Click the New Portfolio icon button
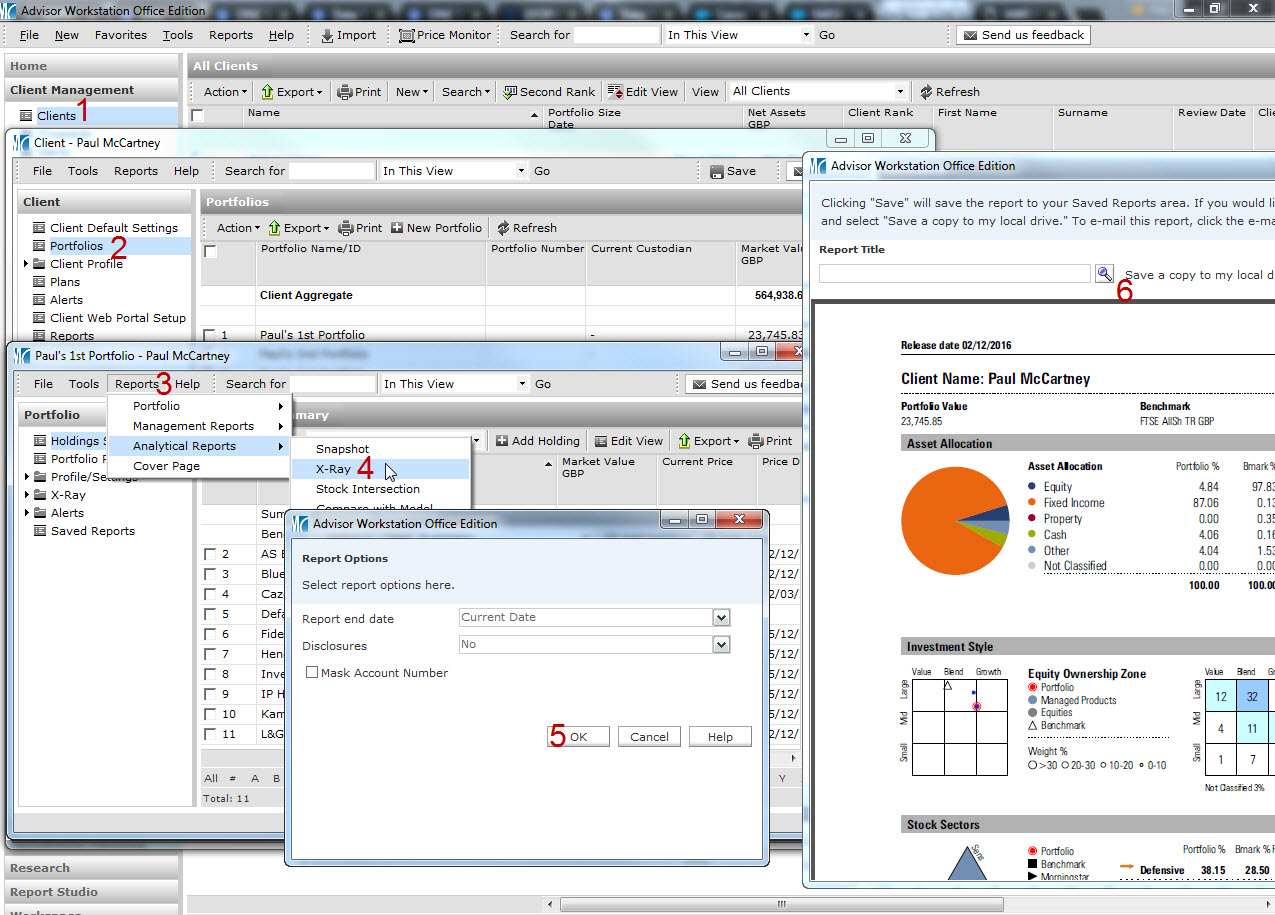This screenshot has height=915, width=1275. [397, 228]
